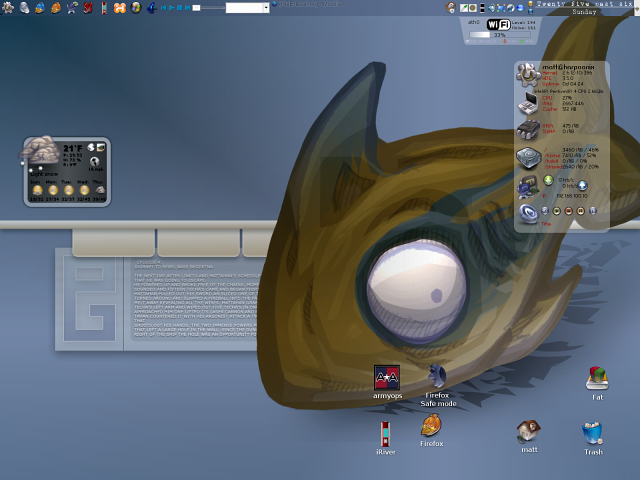Open Firefox Safe mode desktop icon
640x480 pixels.
(438, 385)
